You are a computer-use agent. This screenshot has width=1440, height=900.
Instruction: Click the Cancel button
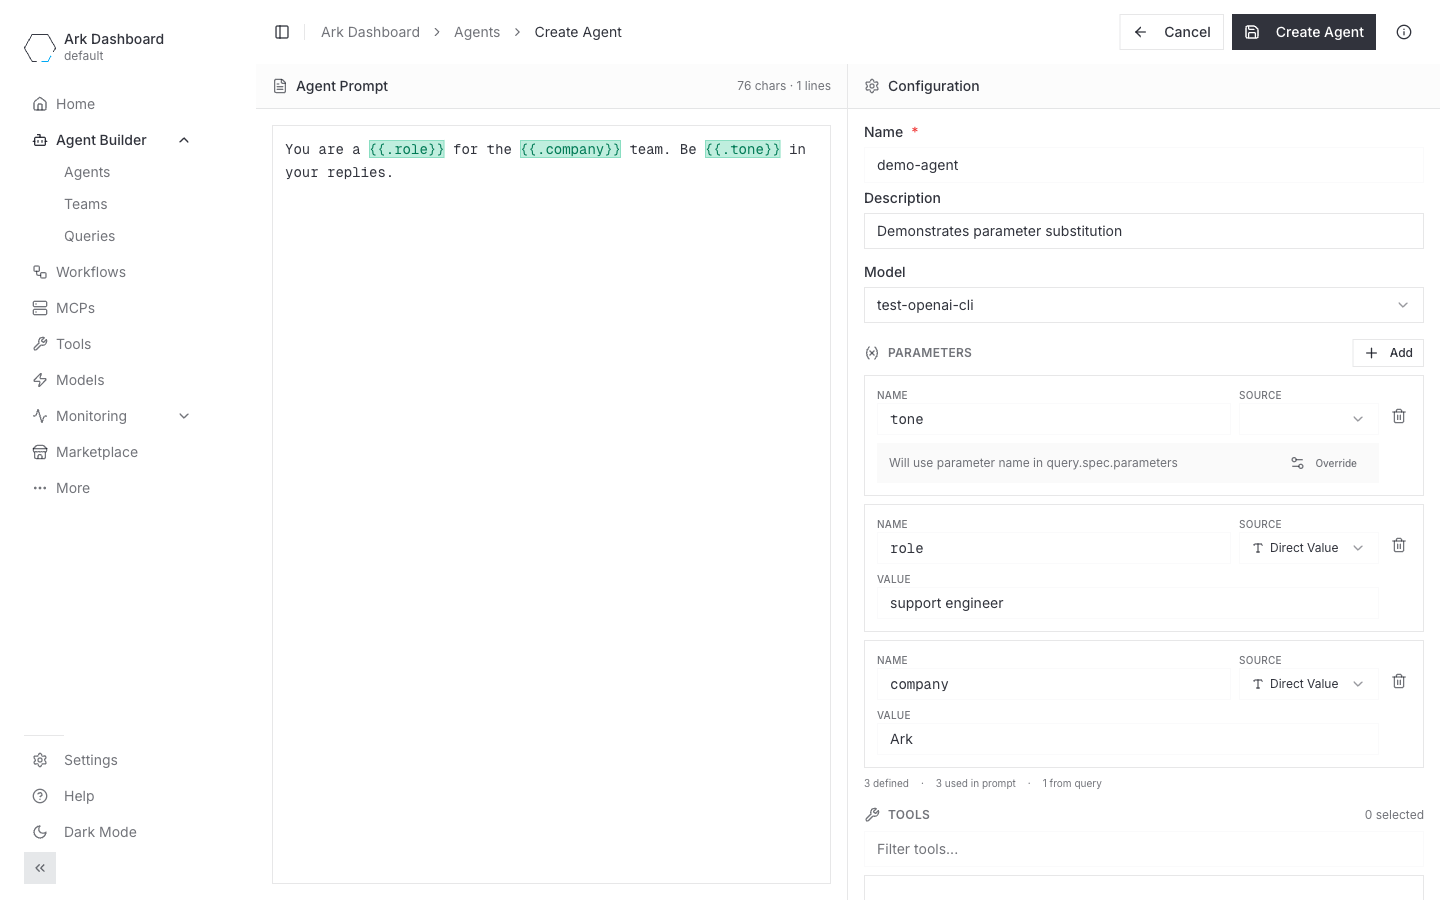point(1171,32)
